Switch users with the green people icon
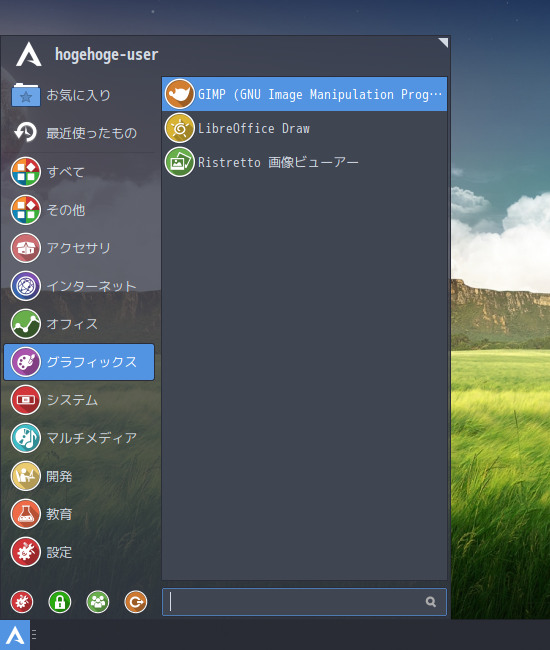This screenshot has height=650, width=550. pyautogui.click(x=98, y=601)
